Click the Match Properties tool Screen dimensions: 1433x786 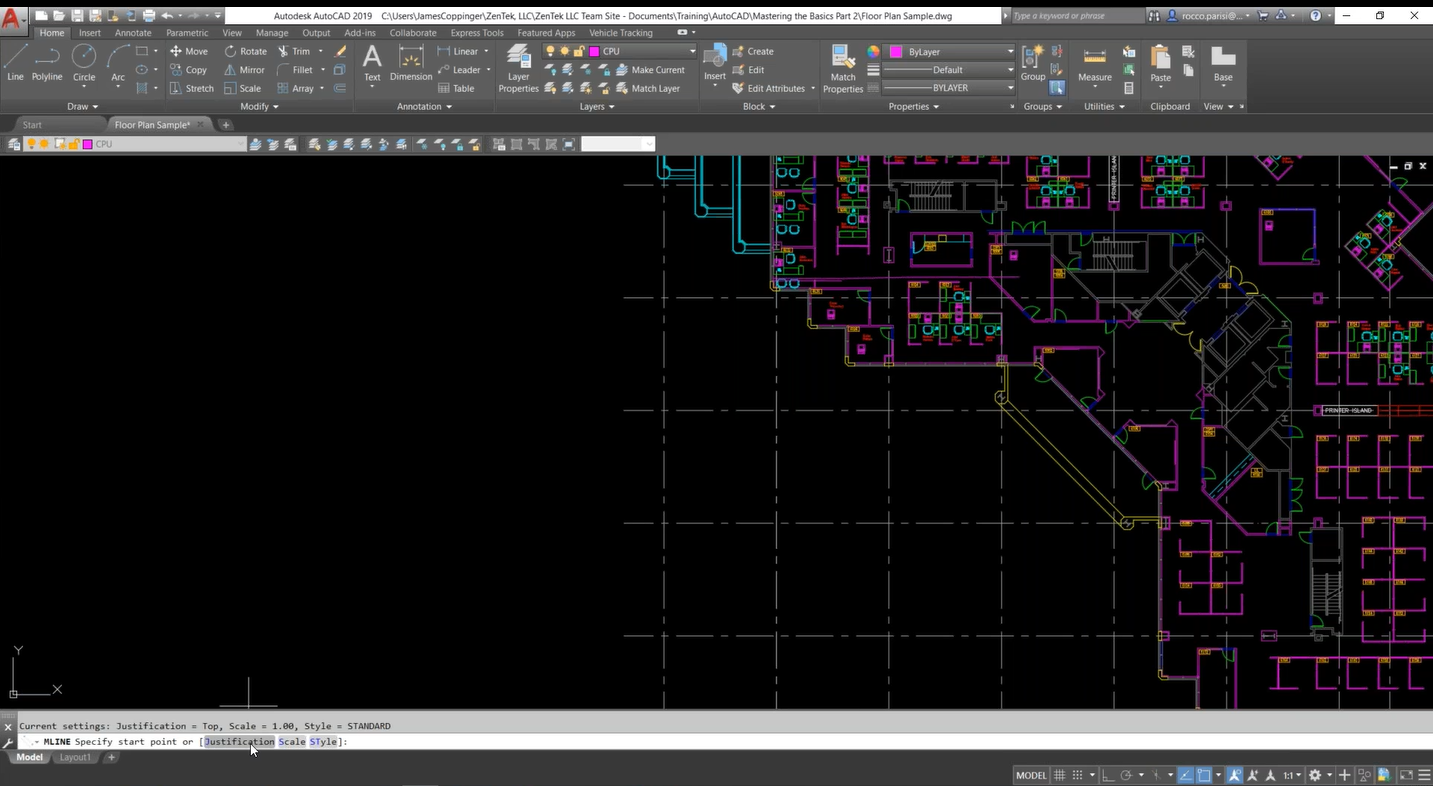tap(842, 68)
